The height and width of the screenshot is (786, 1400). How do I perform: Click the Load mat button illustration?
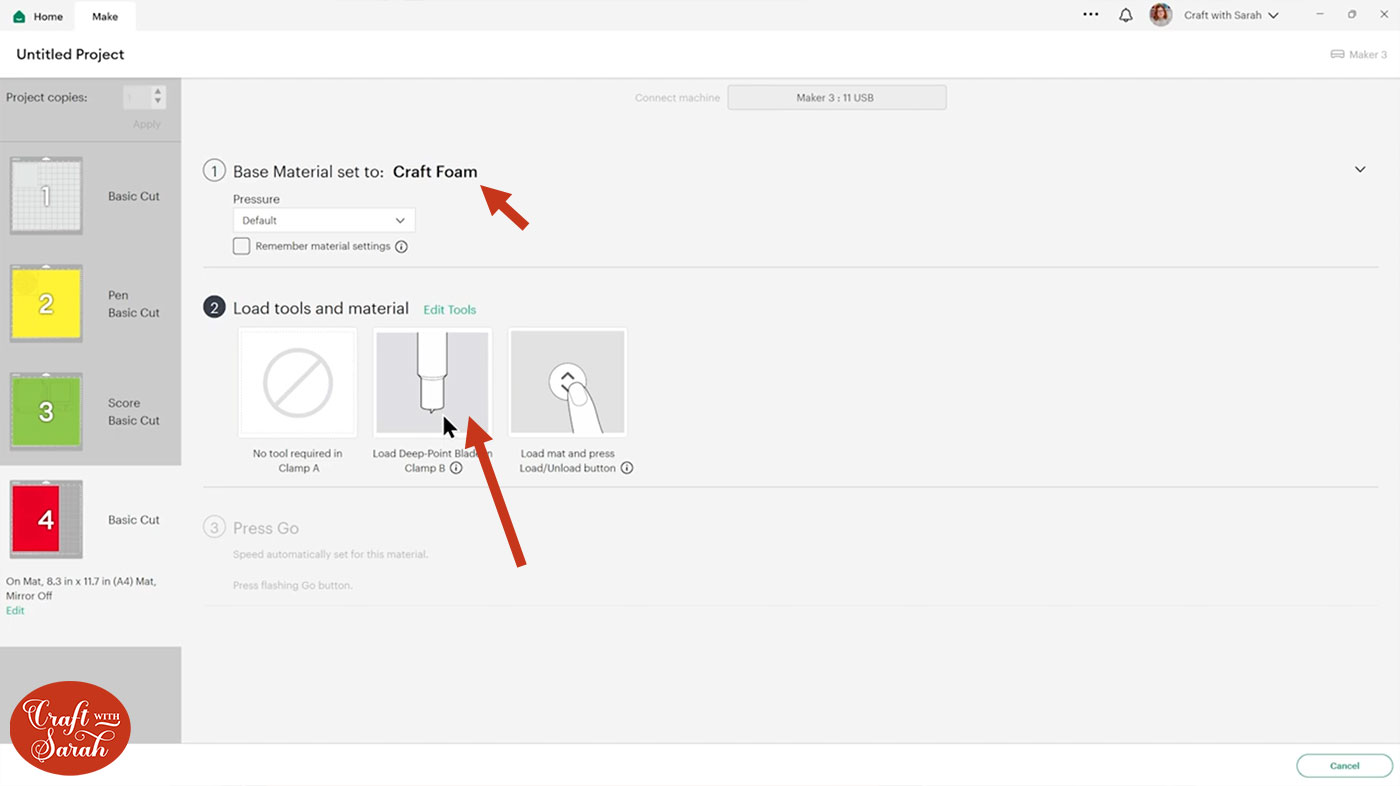567,382
